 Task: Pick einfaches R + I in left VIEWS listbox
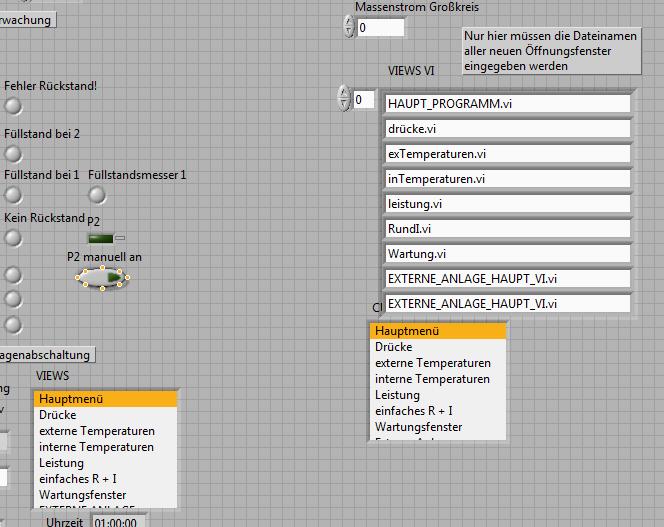tap(105, 479)
